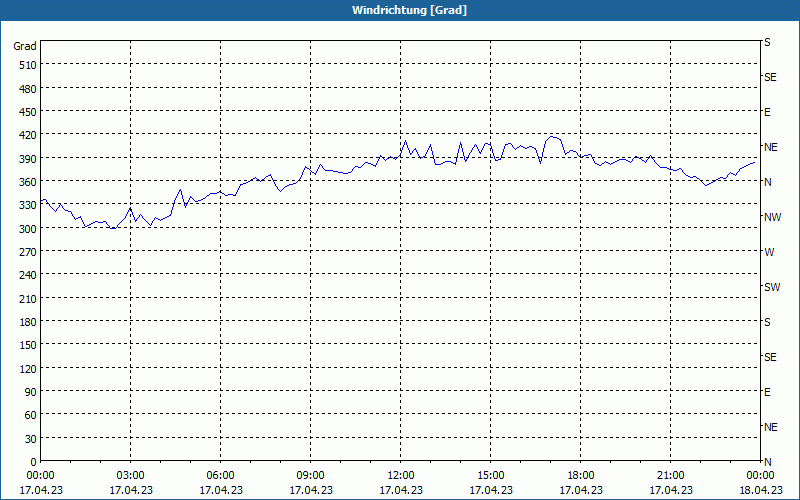
Task: Click the 450 degree axis label
Action: tap(28, 112)
